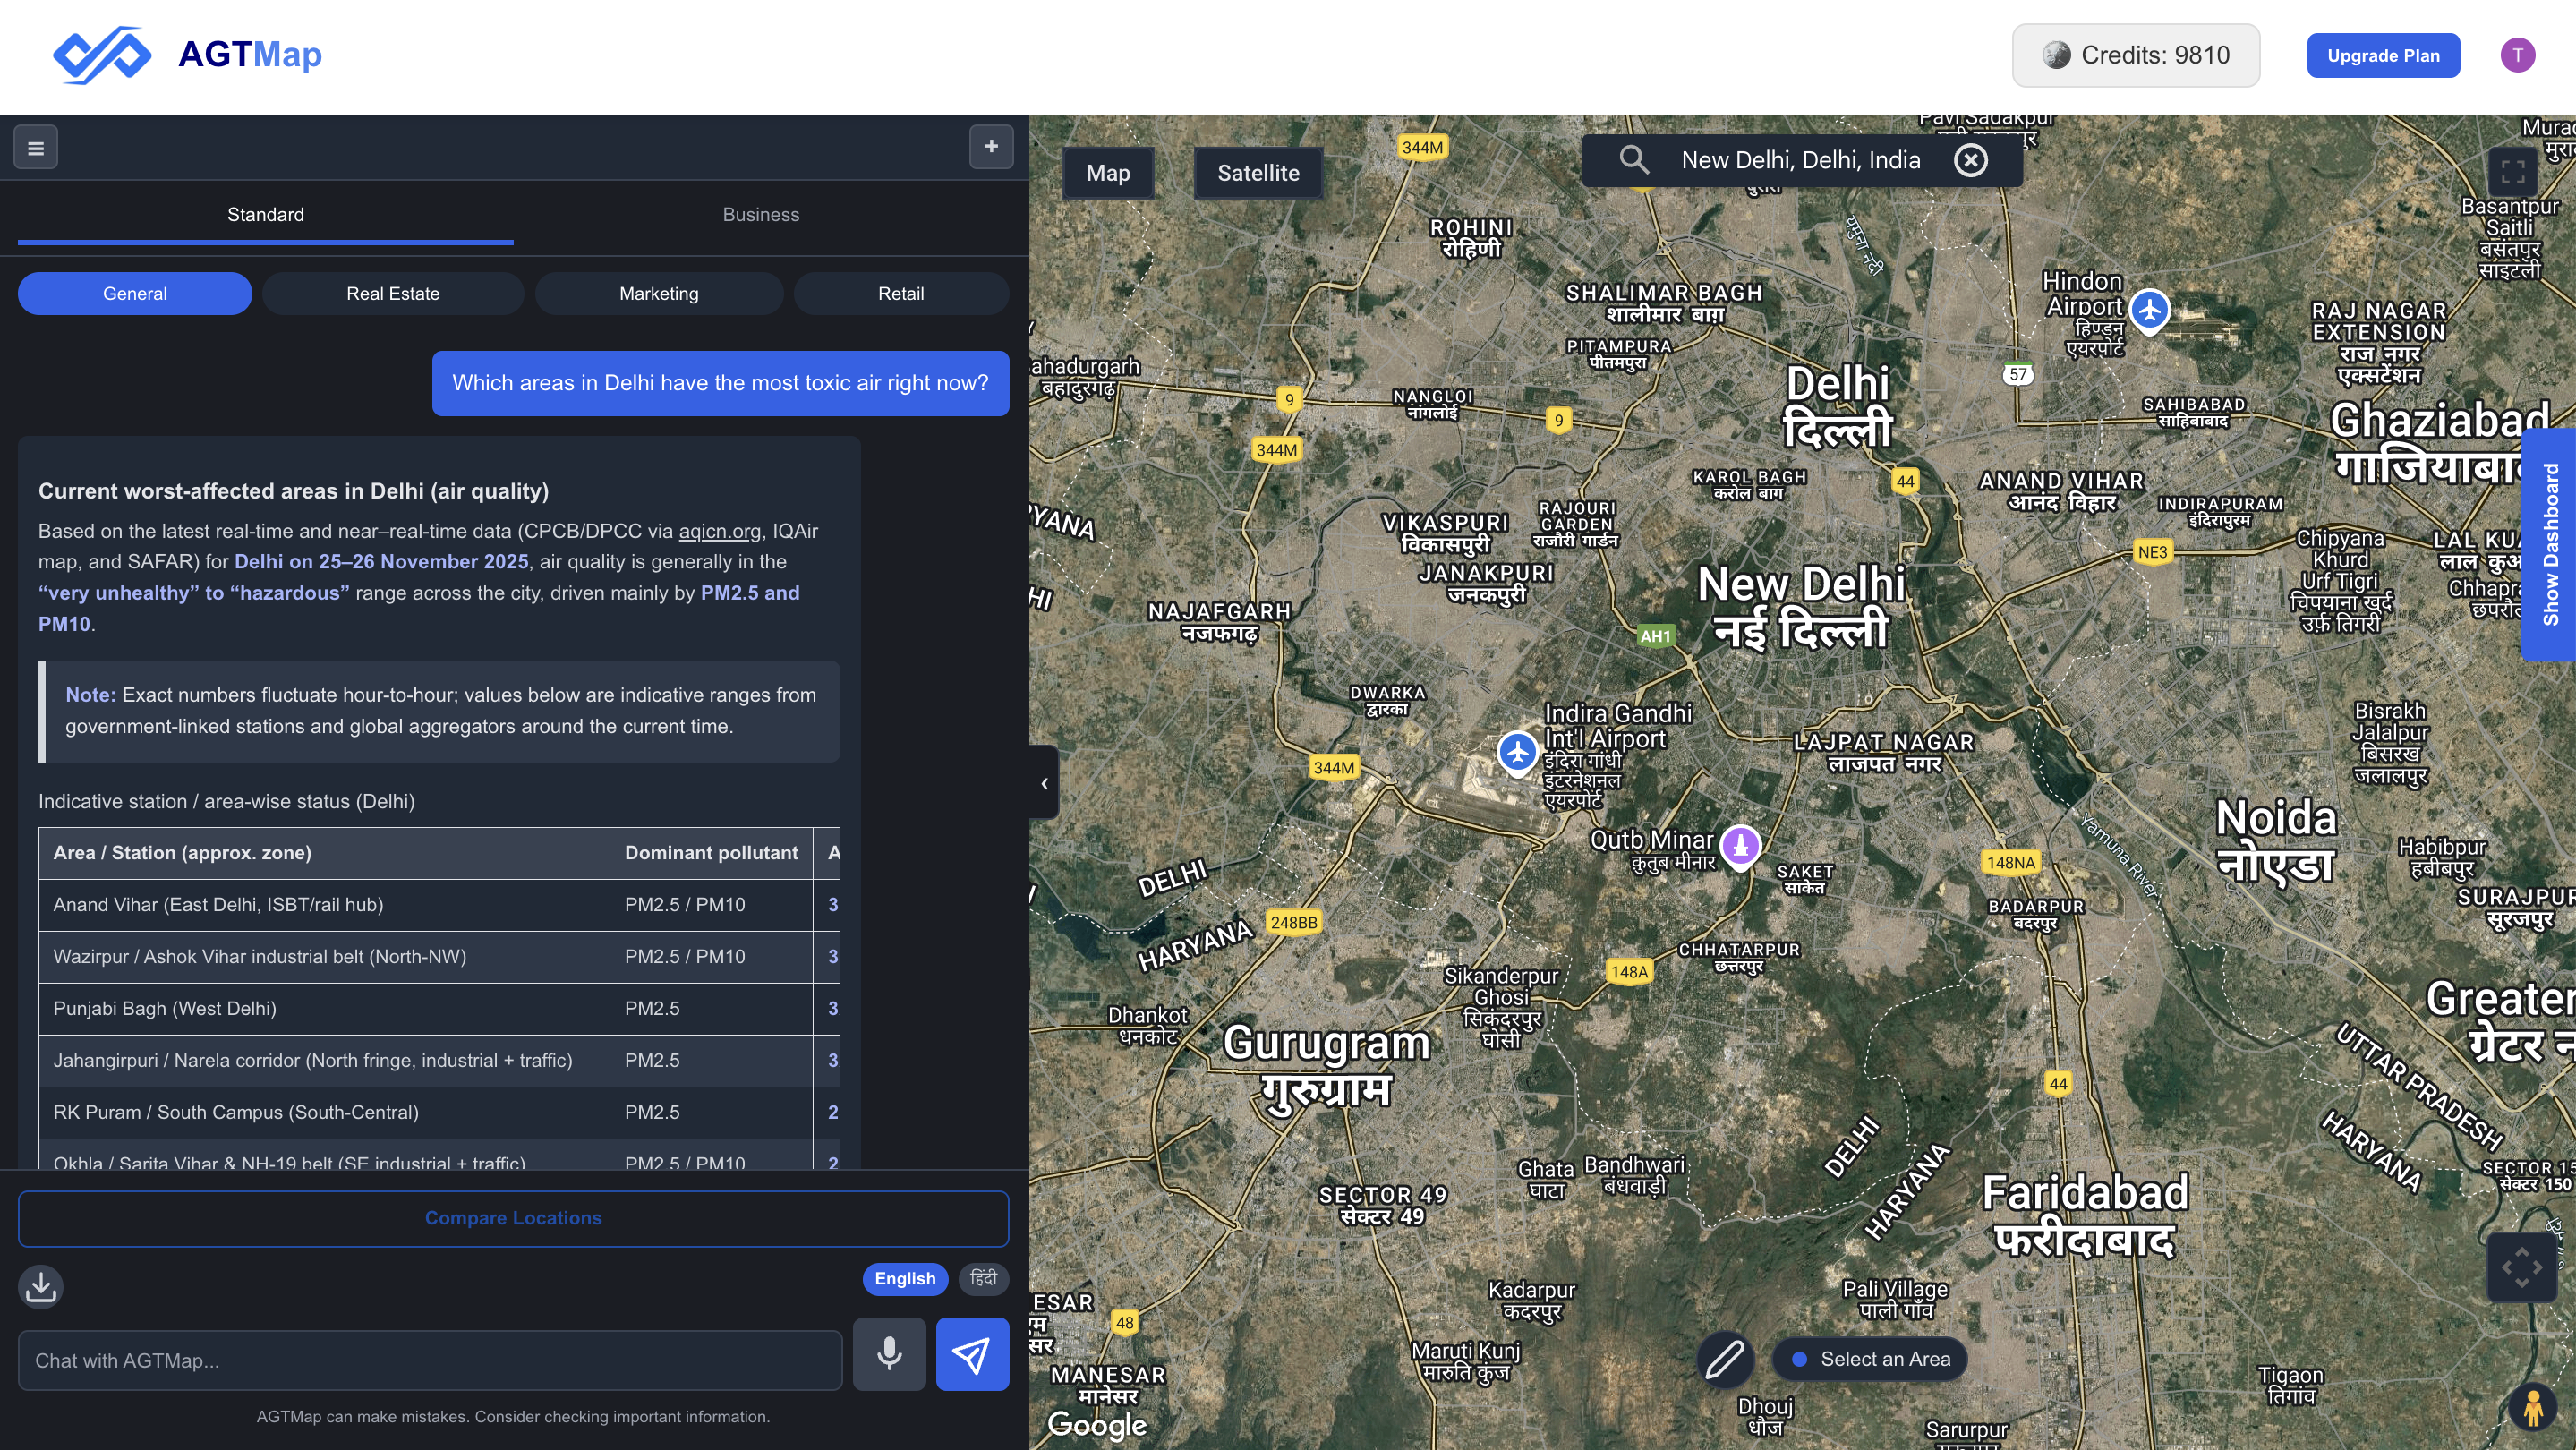Click the Credits: 9810 indicator
The height and width of the screenshot is (1450, 2576).
(2136, 55)
